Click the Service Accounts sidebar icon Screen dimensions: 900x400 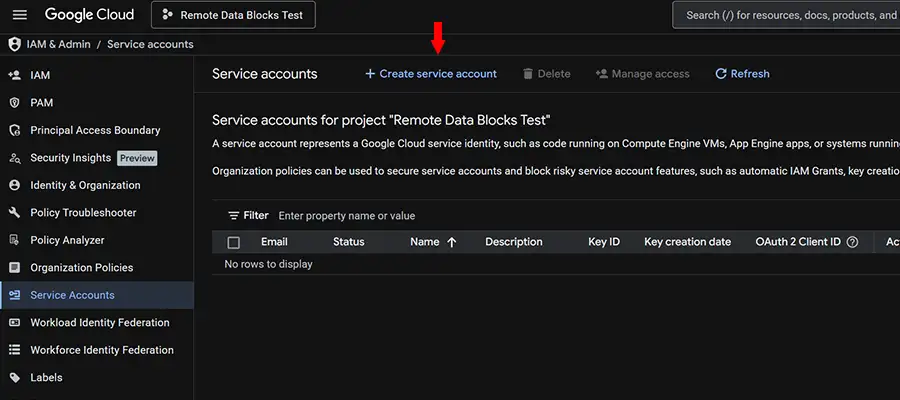pos(15,295)
